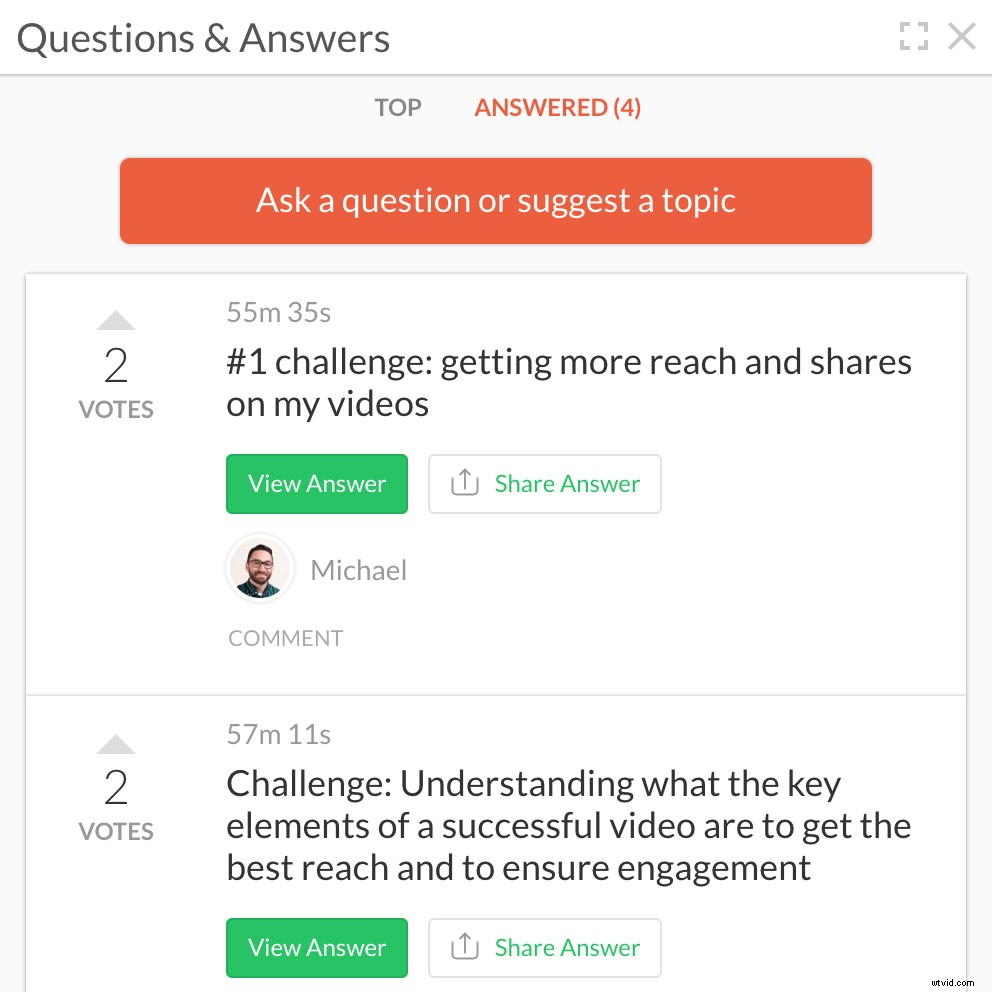This screenshot has width=992, height=992.
Task: Click the vote count on the first question
Action: [116, 365]
